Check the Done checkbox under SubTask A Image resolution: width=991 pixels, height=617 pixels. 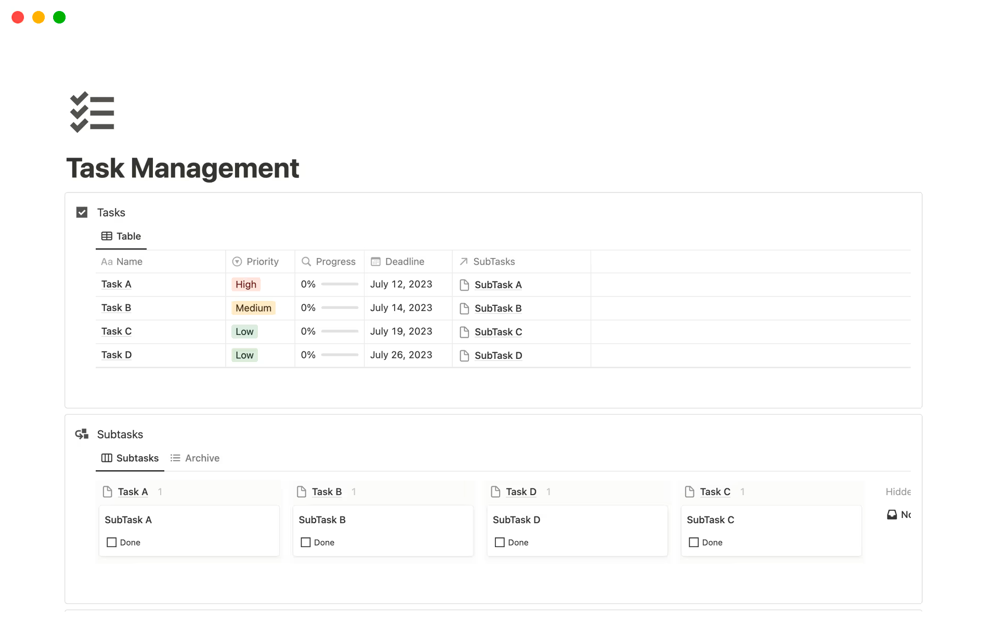110,542
